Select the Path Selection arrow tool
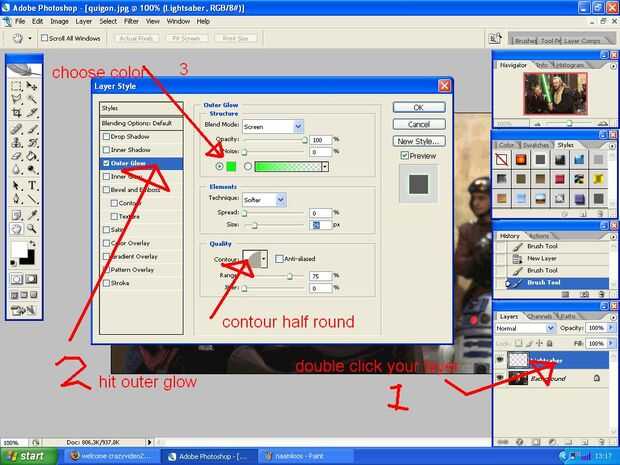 point(16,185)
